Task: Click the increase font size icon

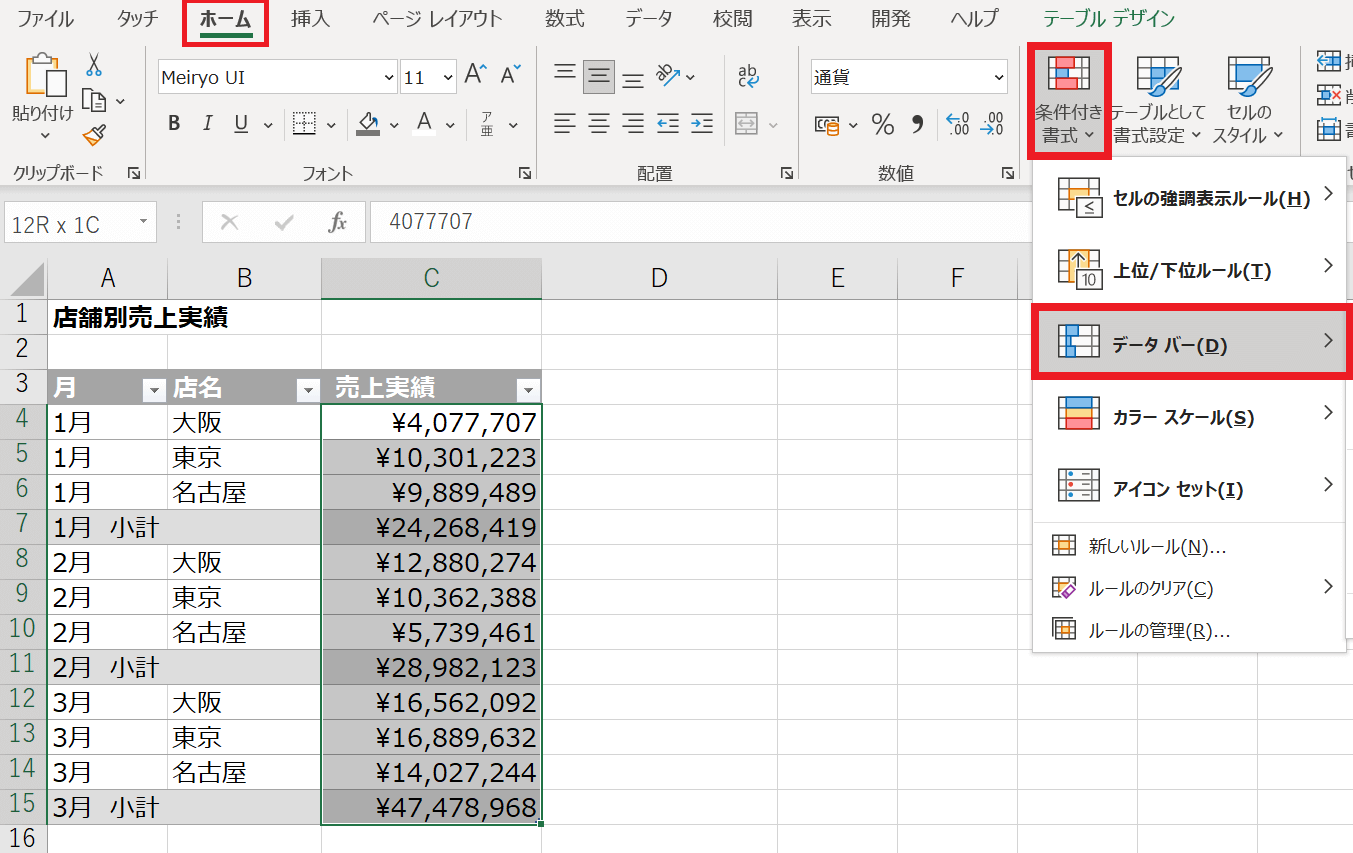Action: (475, 76)
